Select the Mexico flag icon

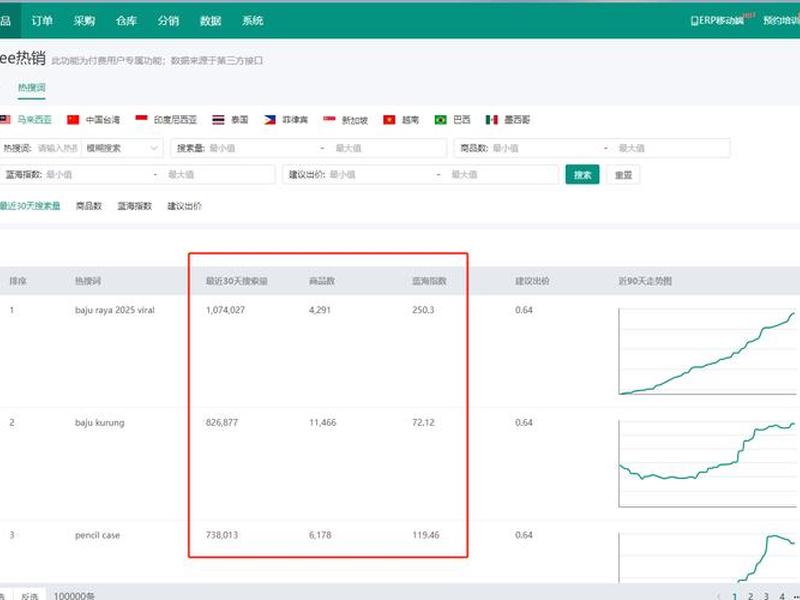492,119
